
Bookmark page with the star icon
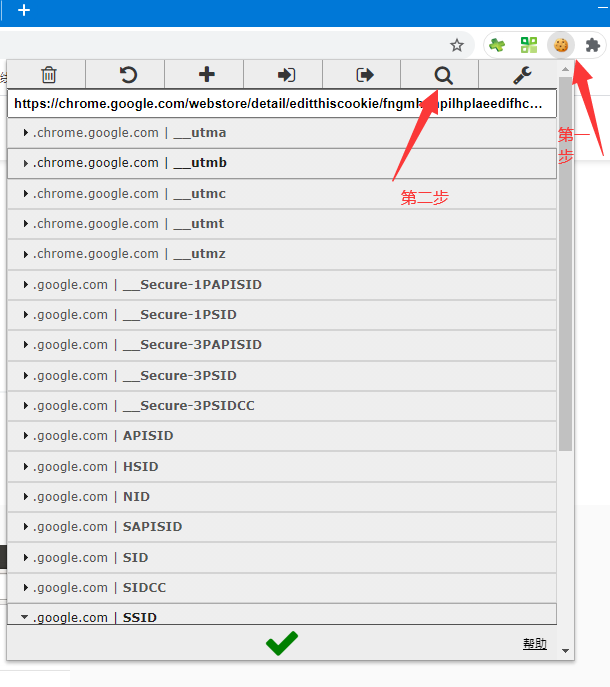click(457, 45)
